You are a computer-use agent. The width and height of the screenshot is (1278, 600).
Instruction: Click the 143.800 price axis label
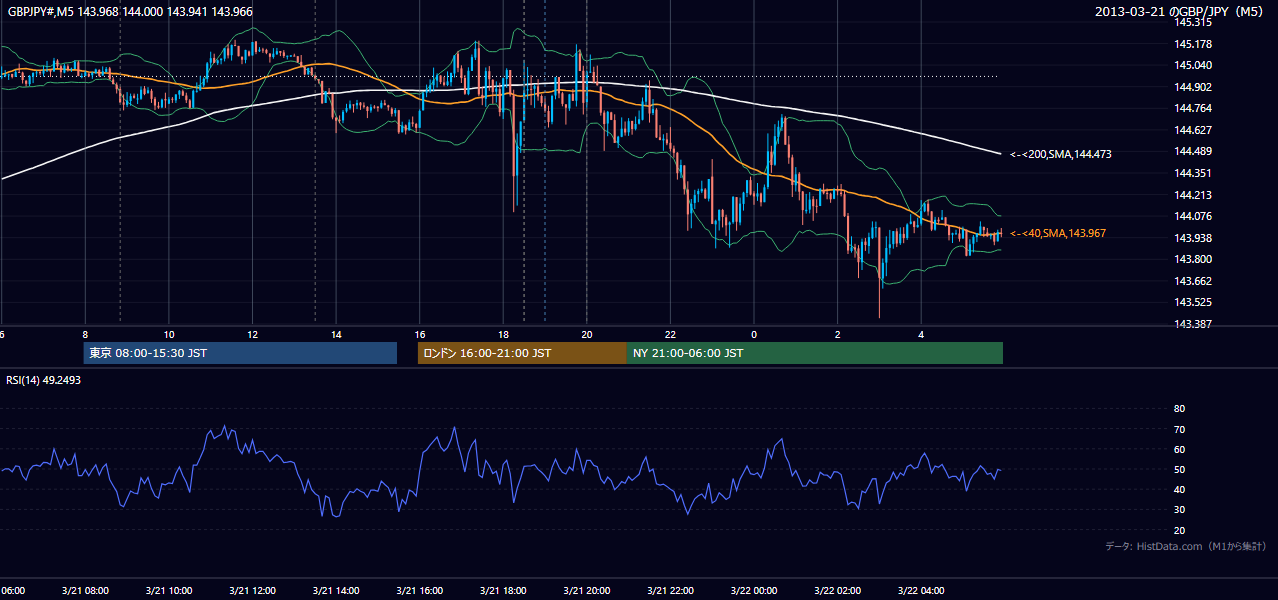(x=1192, y=259)
